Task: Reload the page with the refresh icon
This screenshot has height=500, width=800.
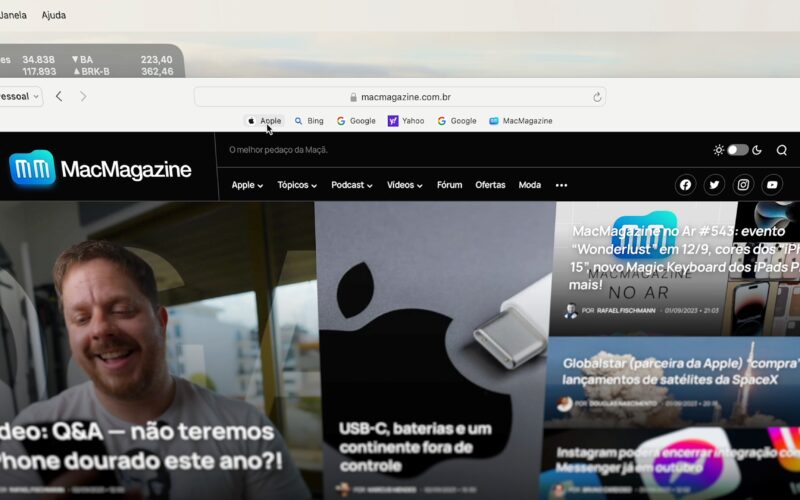Action: click(596, 97)
